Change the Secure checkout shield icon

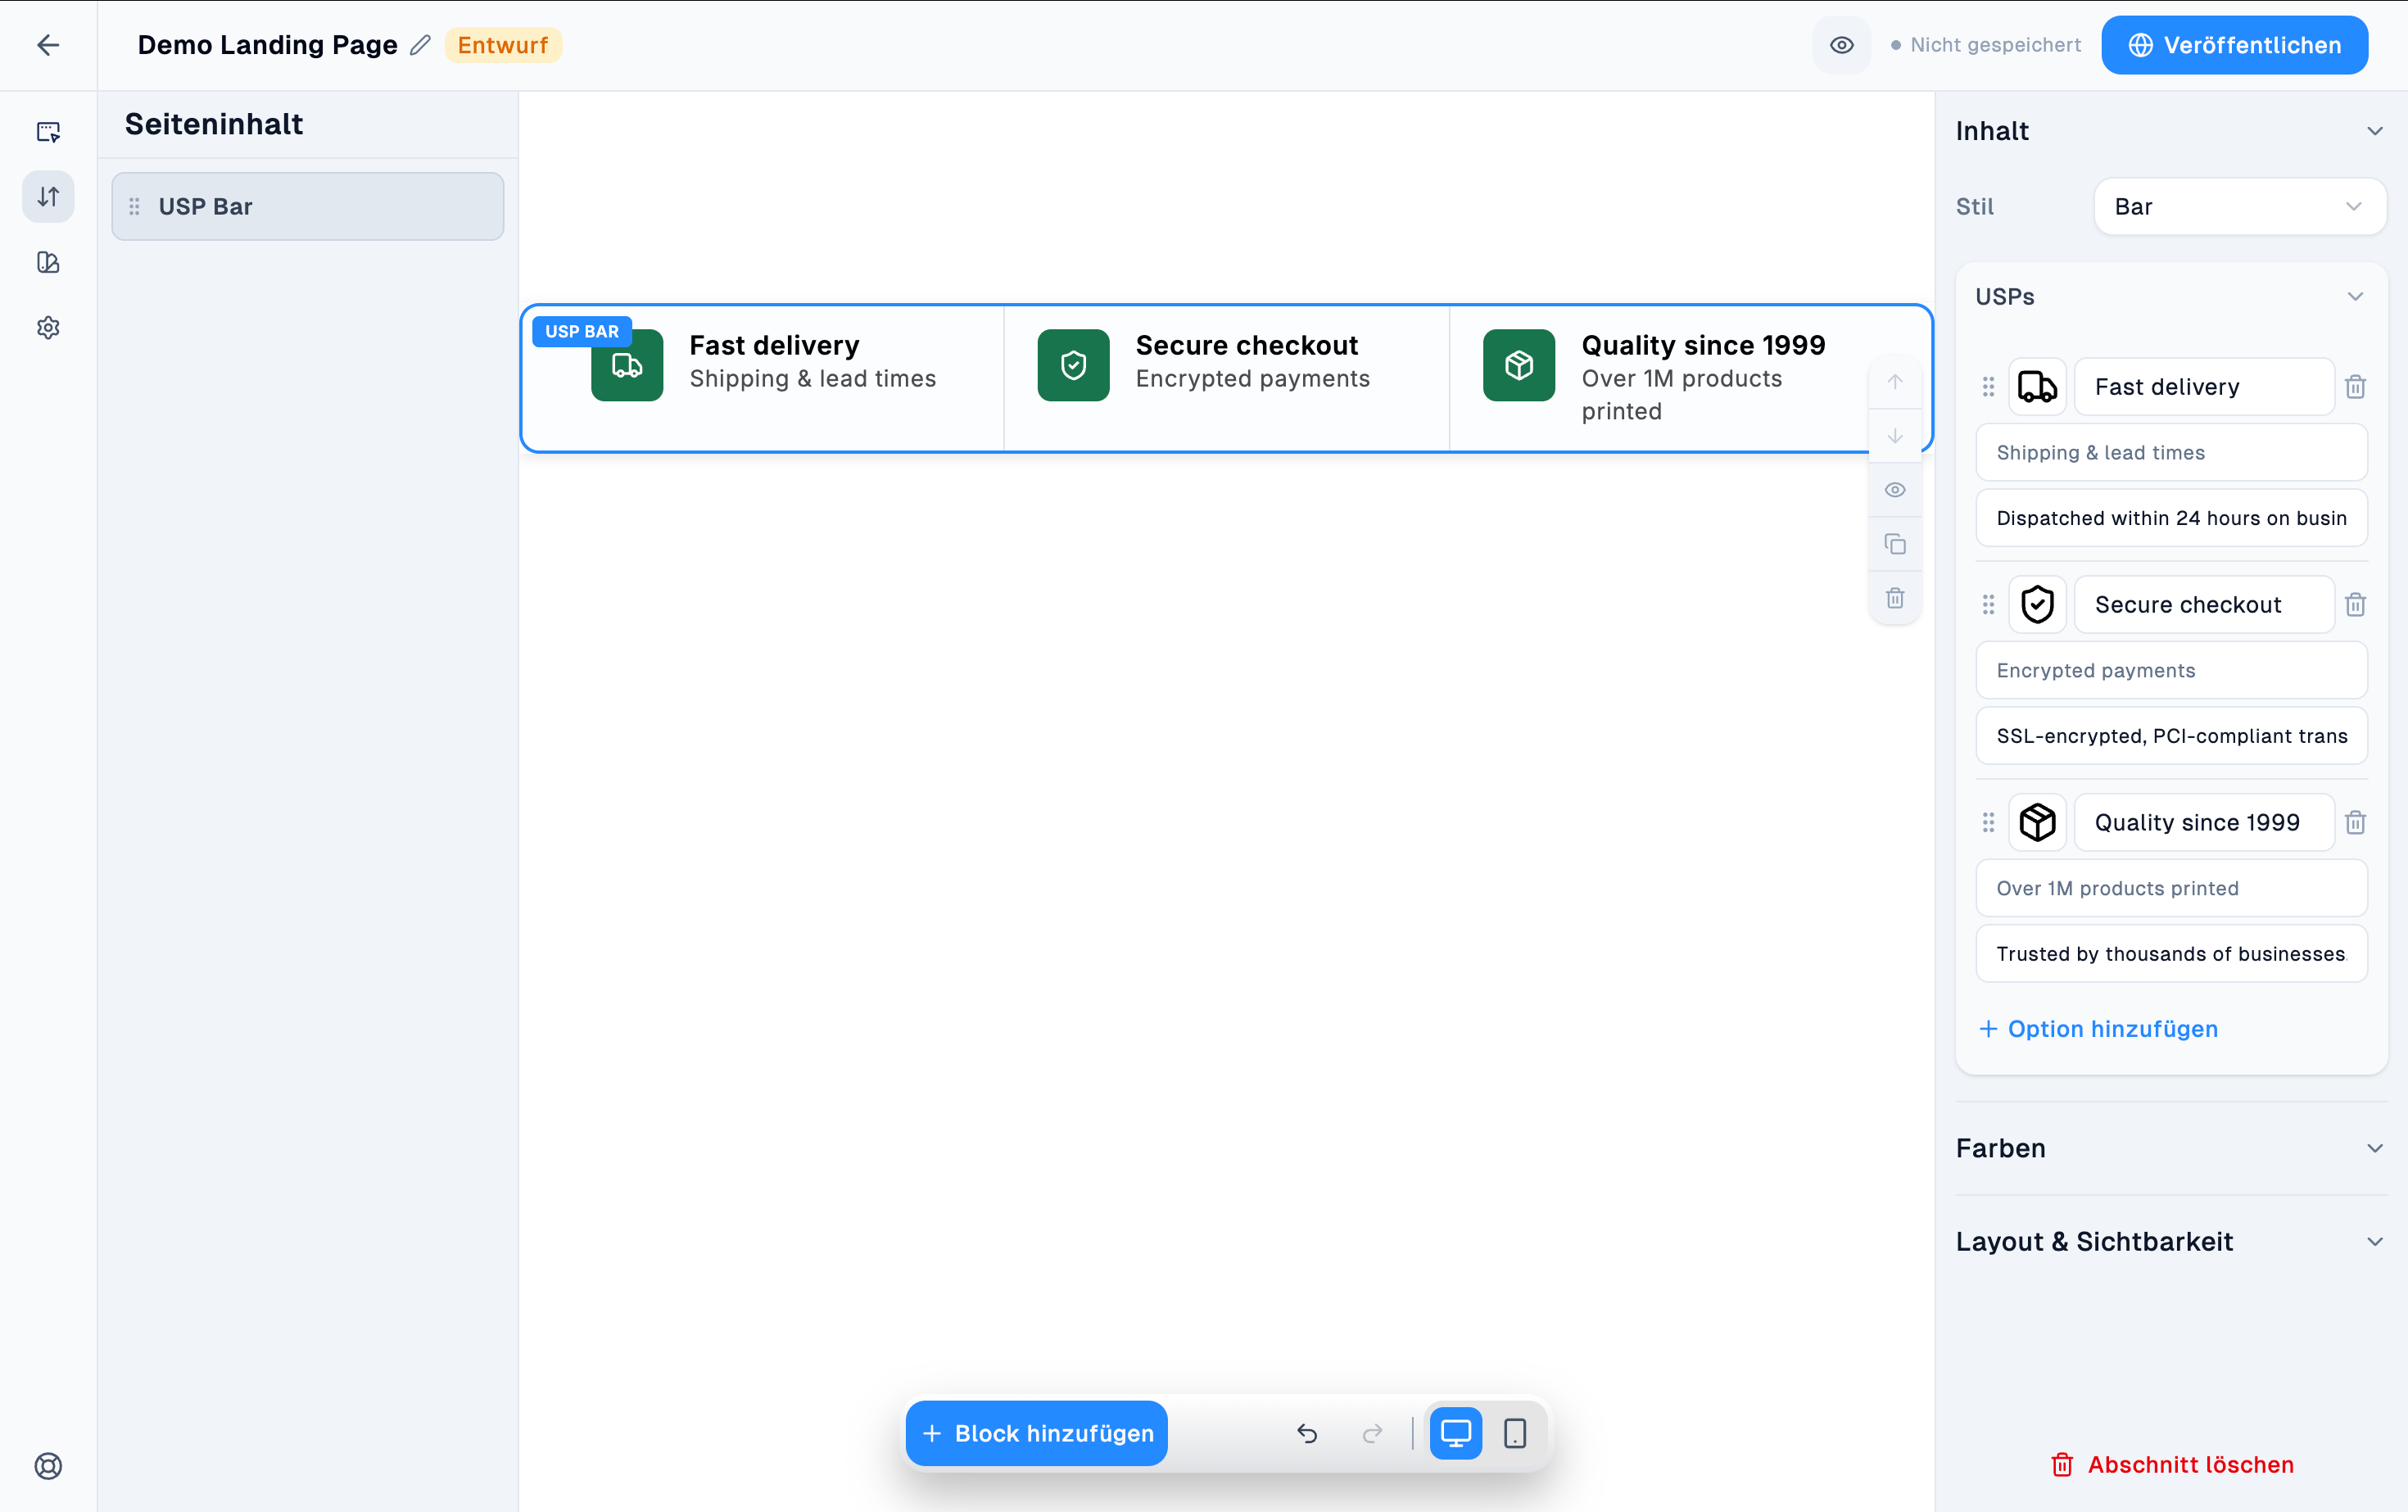[x=2037, y=605]
